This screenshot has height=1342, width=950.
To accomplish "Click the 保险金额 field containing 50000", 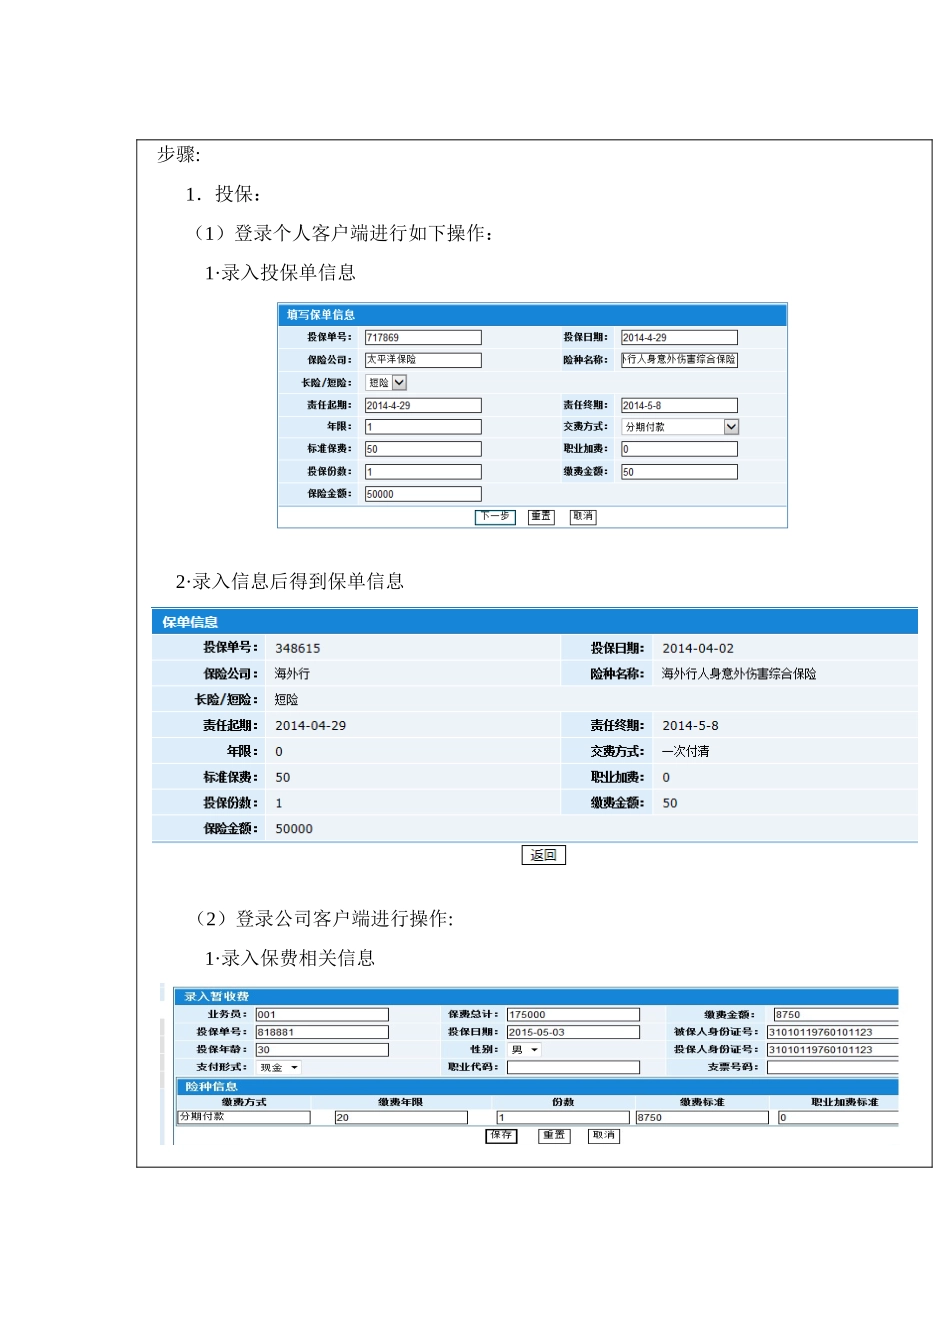I will pyautogui.click(x=423, y=494).
